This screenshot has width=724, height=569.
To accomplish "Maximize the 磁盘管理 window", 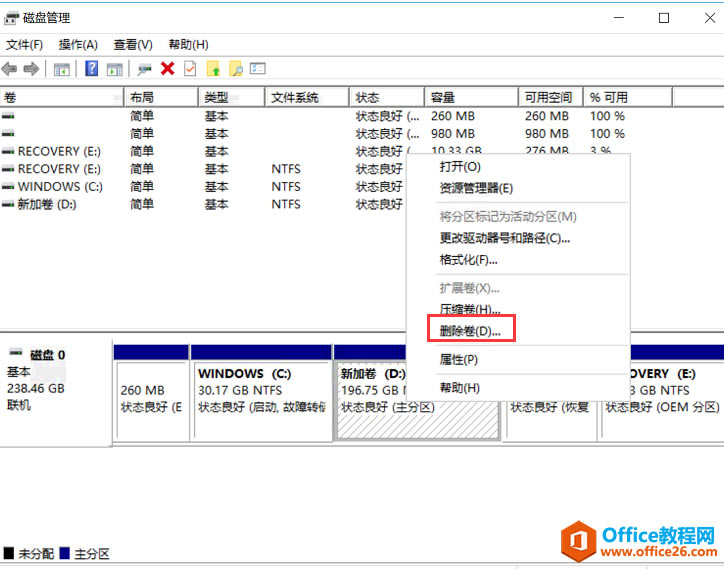I will point(664,18).
